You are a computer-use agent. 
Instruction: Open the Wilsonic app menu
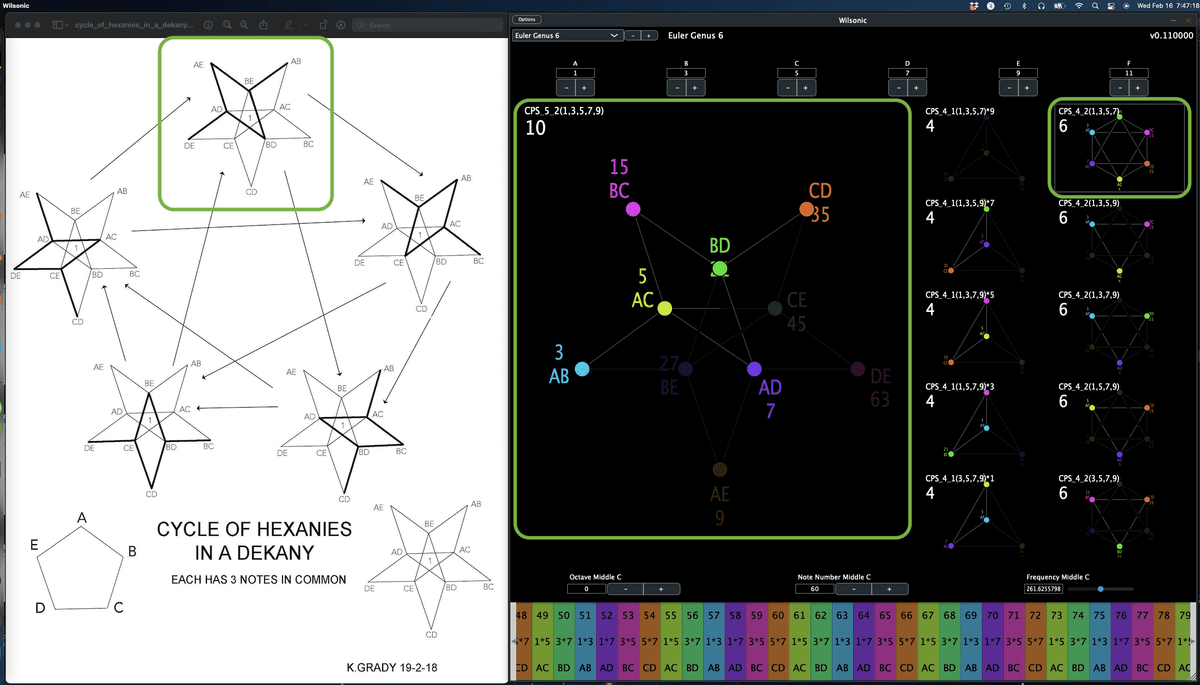point(17,6)
